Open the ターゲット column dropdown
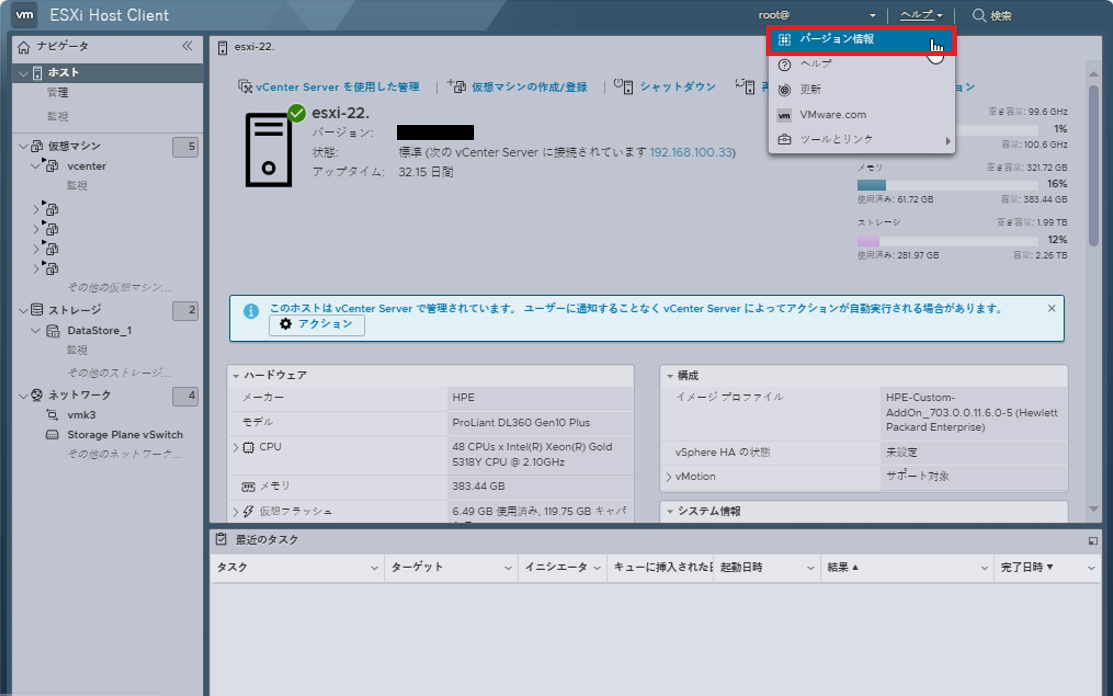1113x696 pixels. [508, 568]
